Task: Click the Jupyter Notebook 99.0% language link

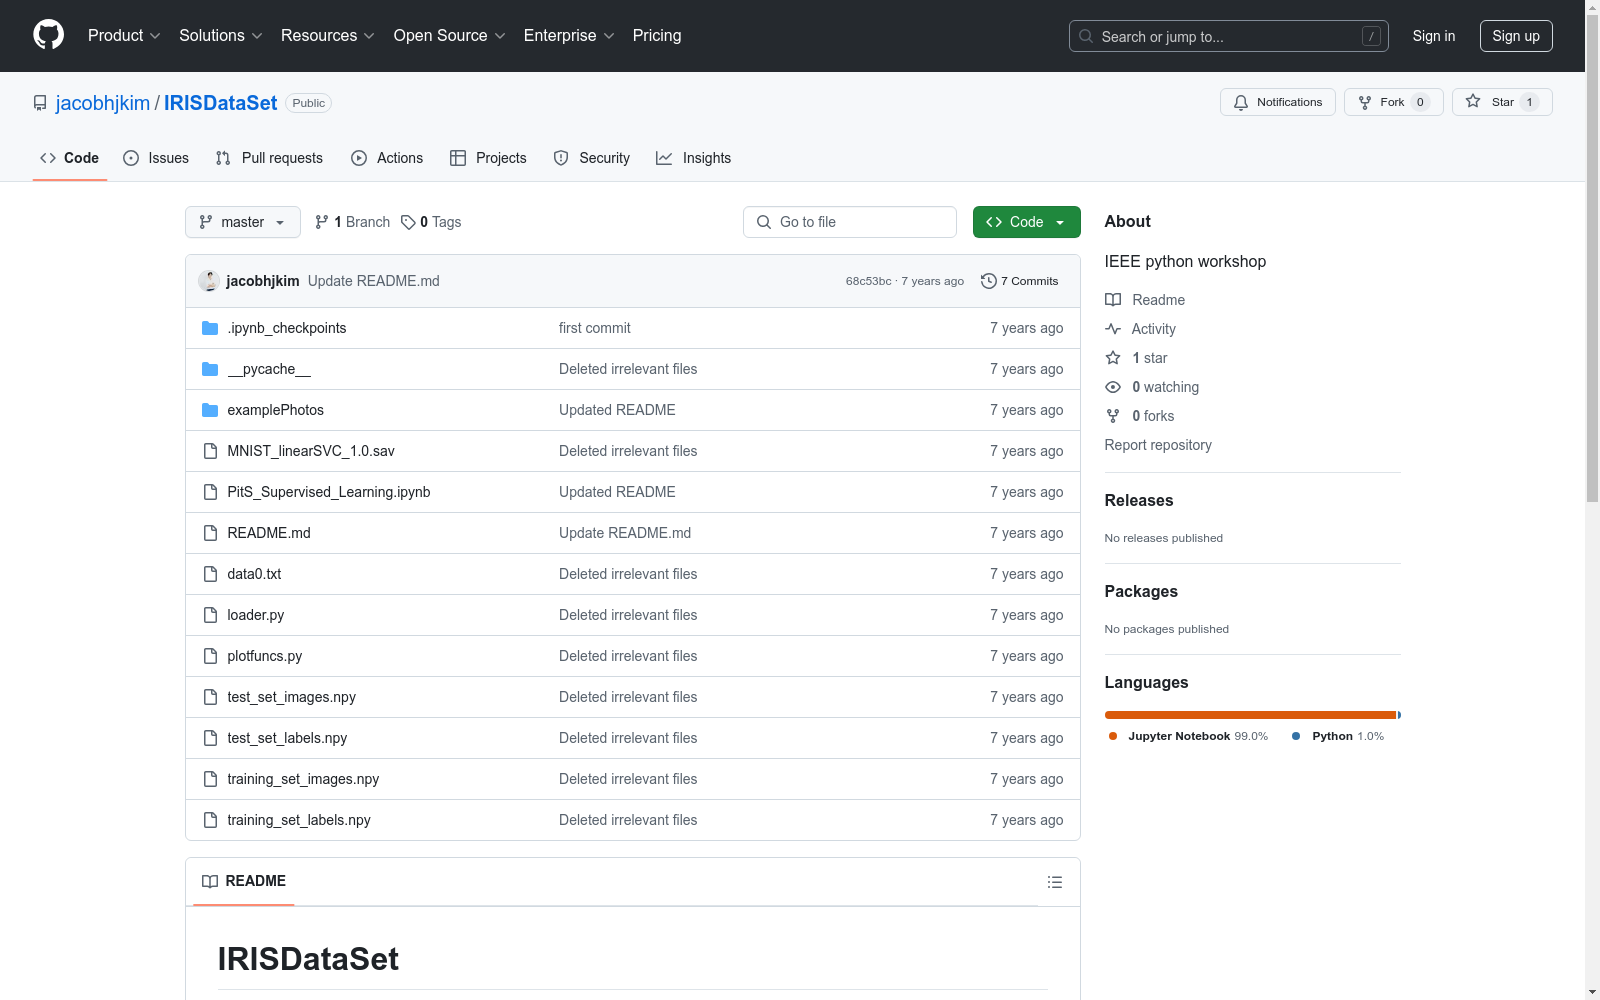Action: pos(1188,736)
